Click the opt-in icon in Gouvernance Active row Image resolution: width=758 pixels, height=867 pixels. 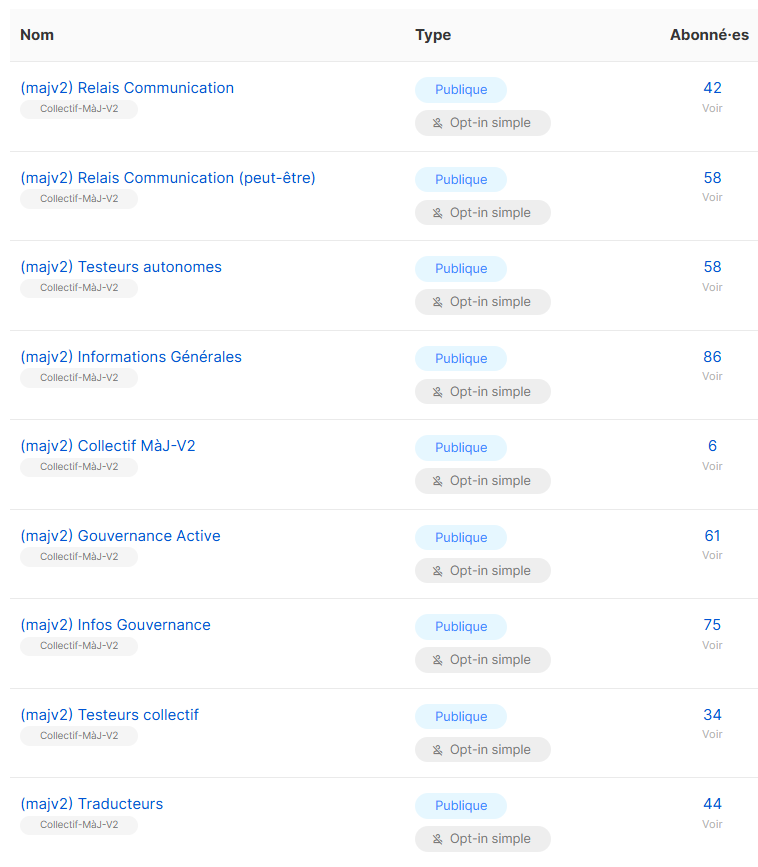[437, 571]
